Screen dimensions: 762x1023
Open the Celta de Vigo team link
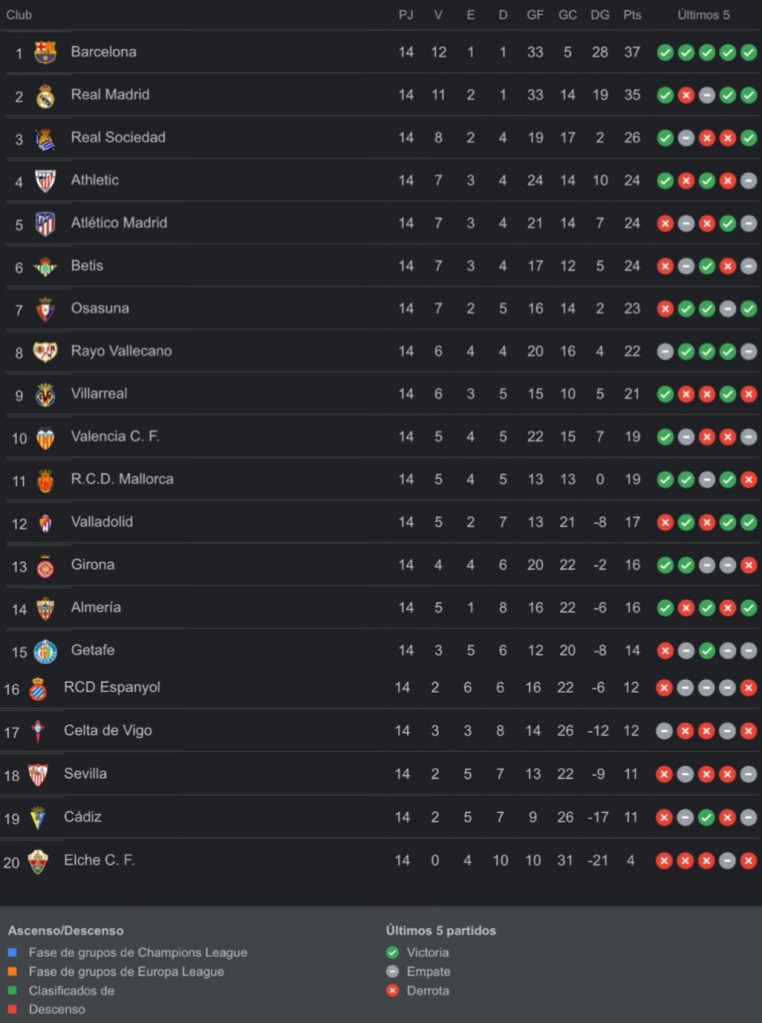[x=108, y=730]
